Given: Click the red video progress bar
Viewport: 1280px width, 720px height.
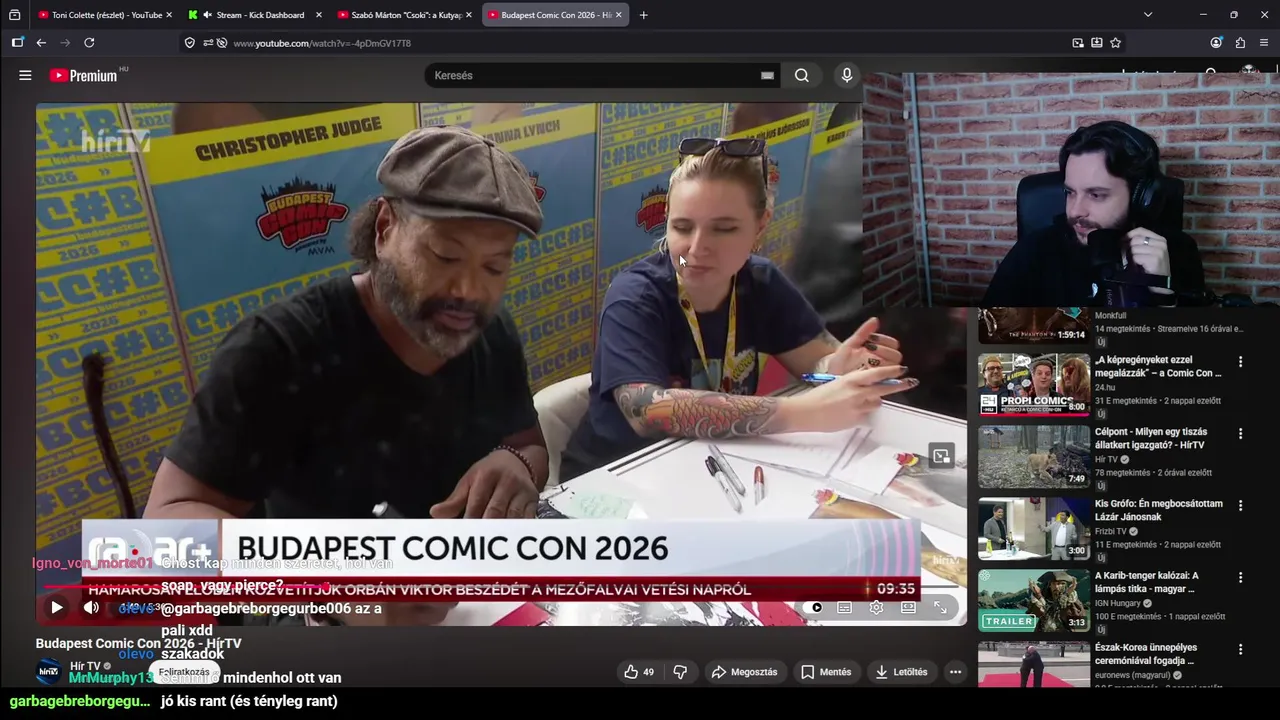Looking at the screenshot, I should 500,587.
